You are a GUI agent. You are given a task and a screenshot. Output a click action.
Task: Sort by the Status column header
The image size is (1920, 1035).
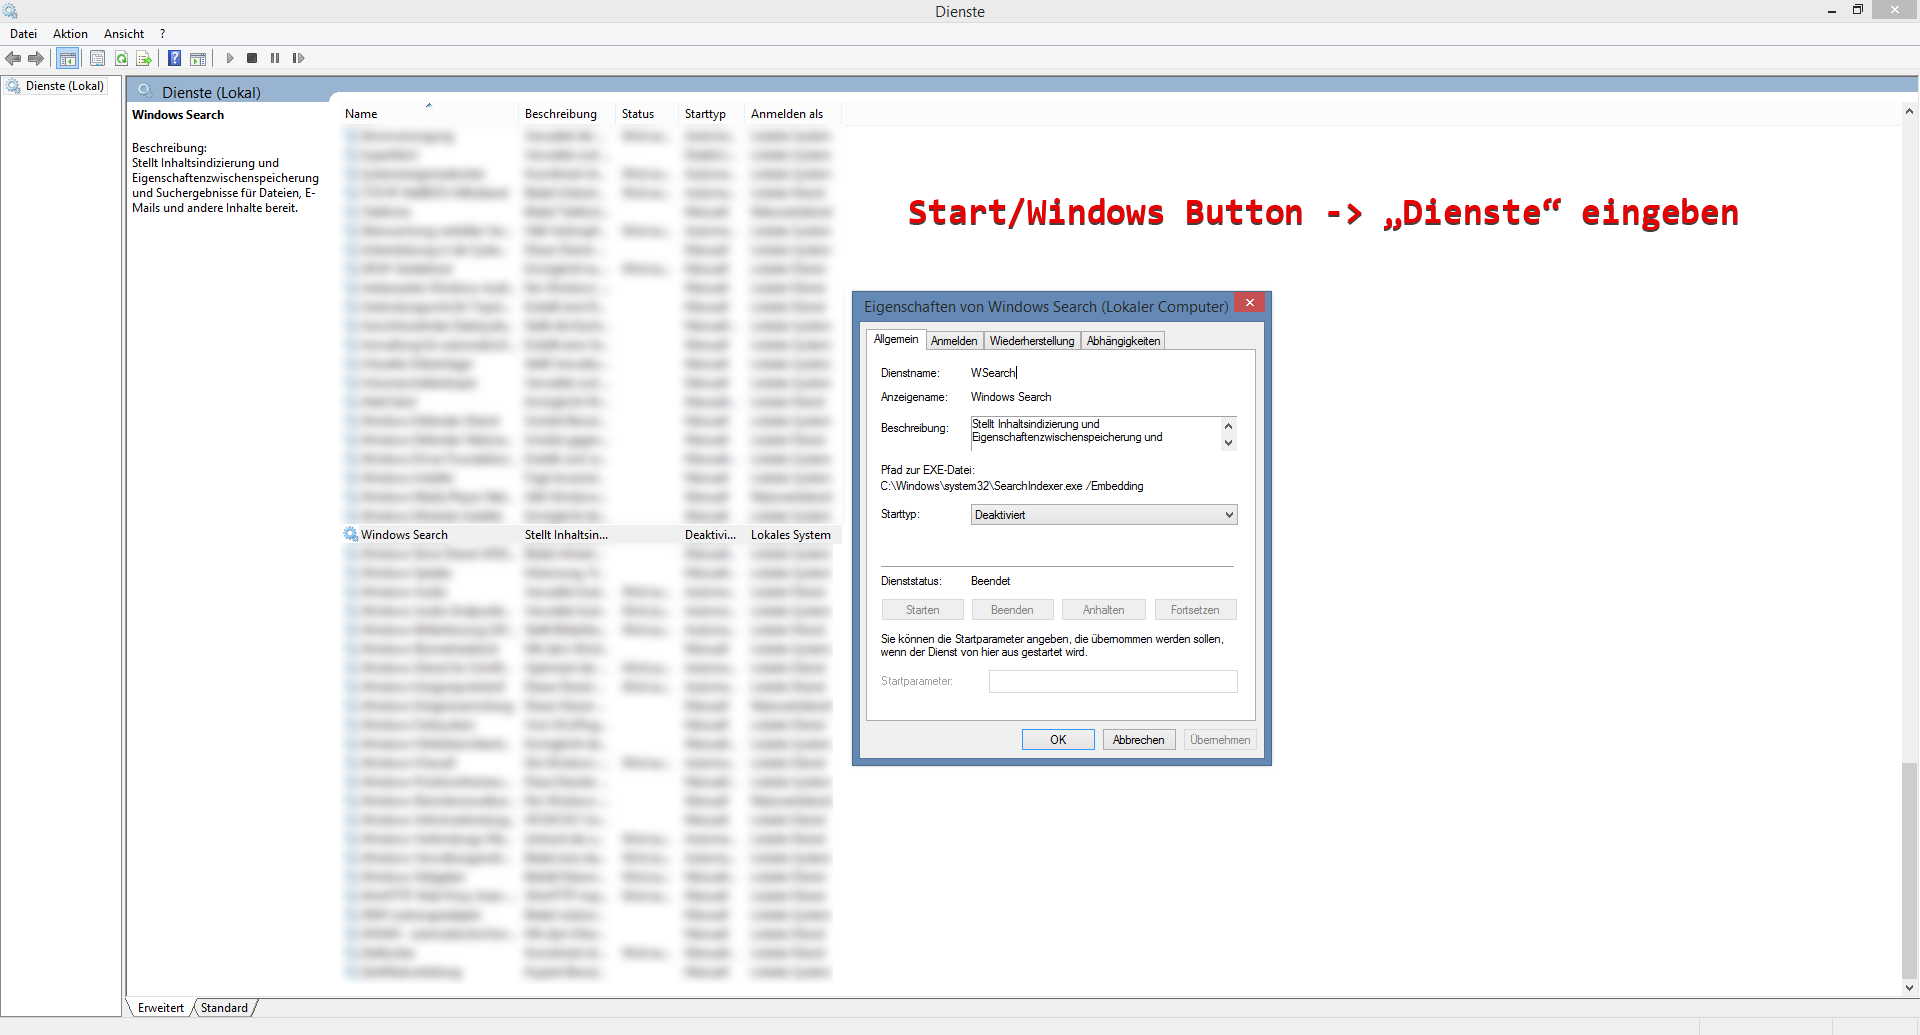[647, 113]
